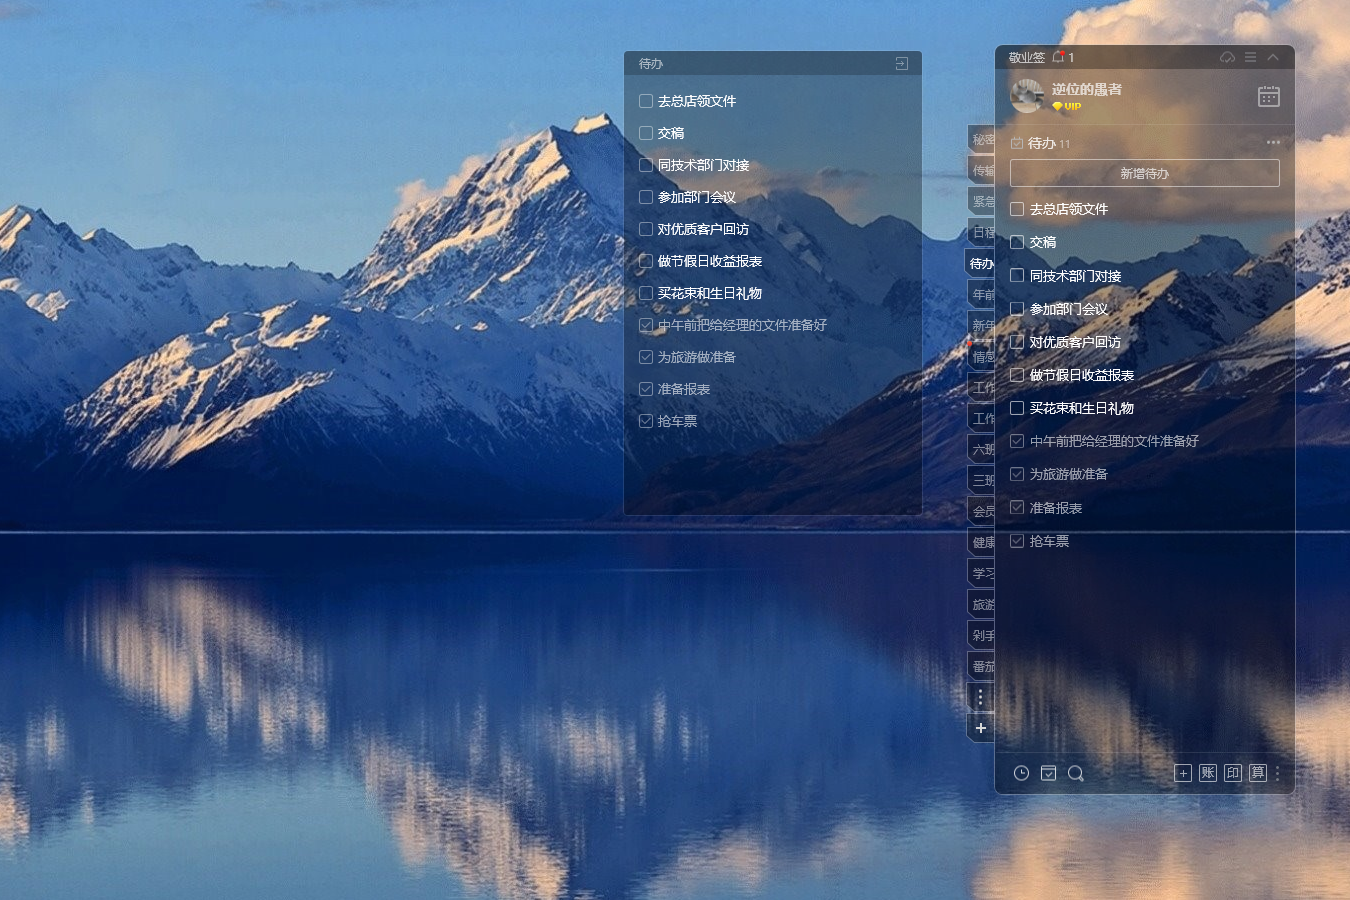Select the 健康 category tab
This screenshot has width=1350, height=900.
tap(982, 542)
